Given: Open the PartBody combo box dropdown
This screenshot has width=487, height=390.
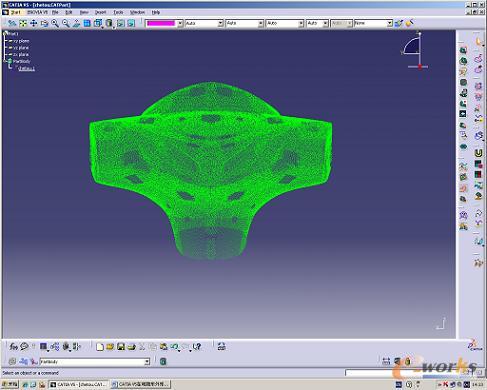Looking at the screenshot, I should [147, 362].
